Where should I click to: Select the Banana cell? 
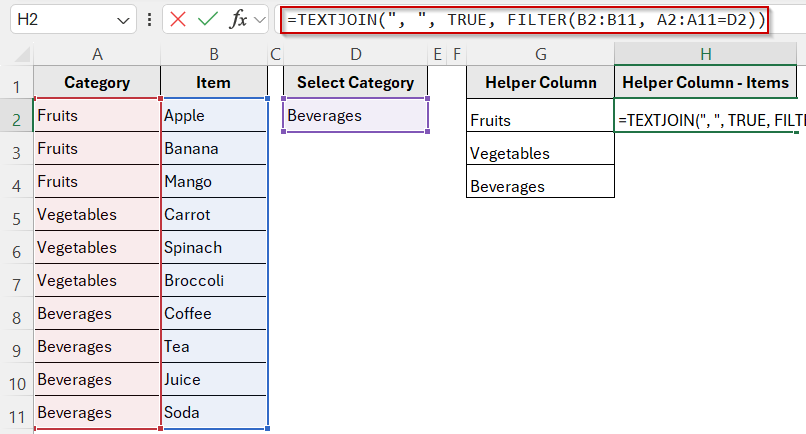[x=213, y=148]
